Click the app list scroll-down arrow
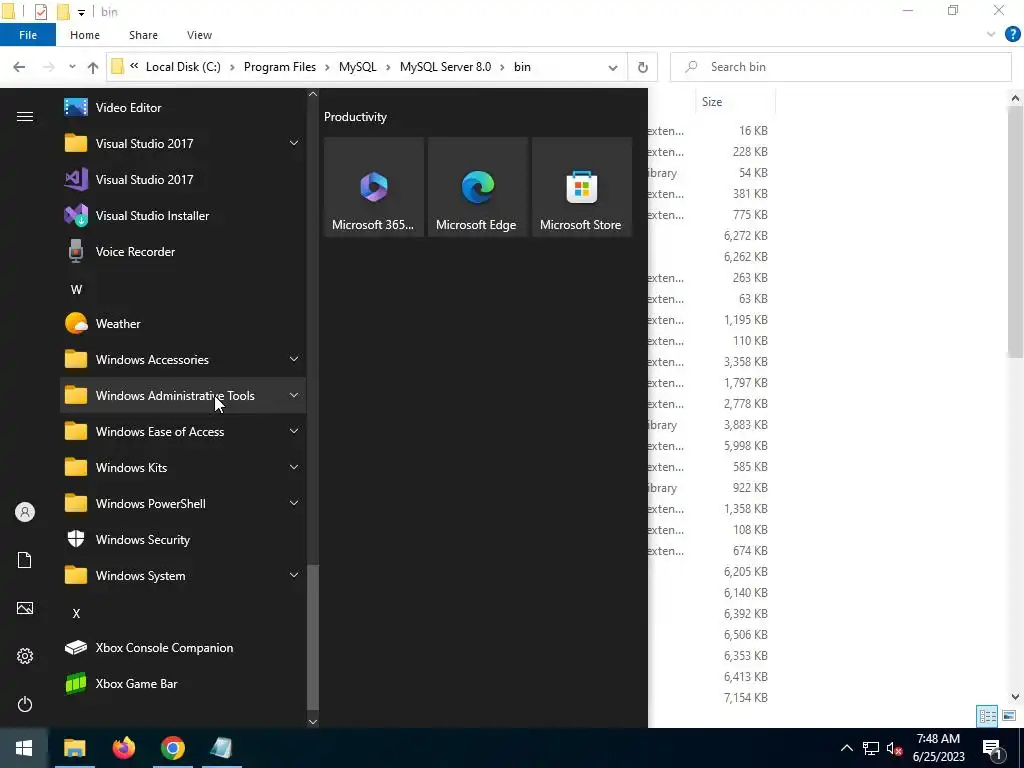 point(313,722)
